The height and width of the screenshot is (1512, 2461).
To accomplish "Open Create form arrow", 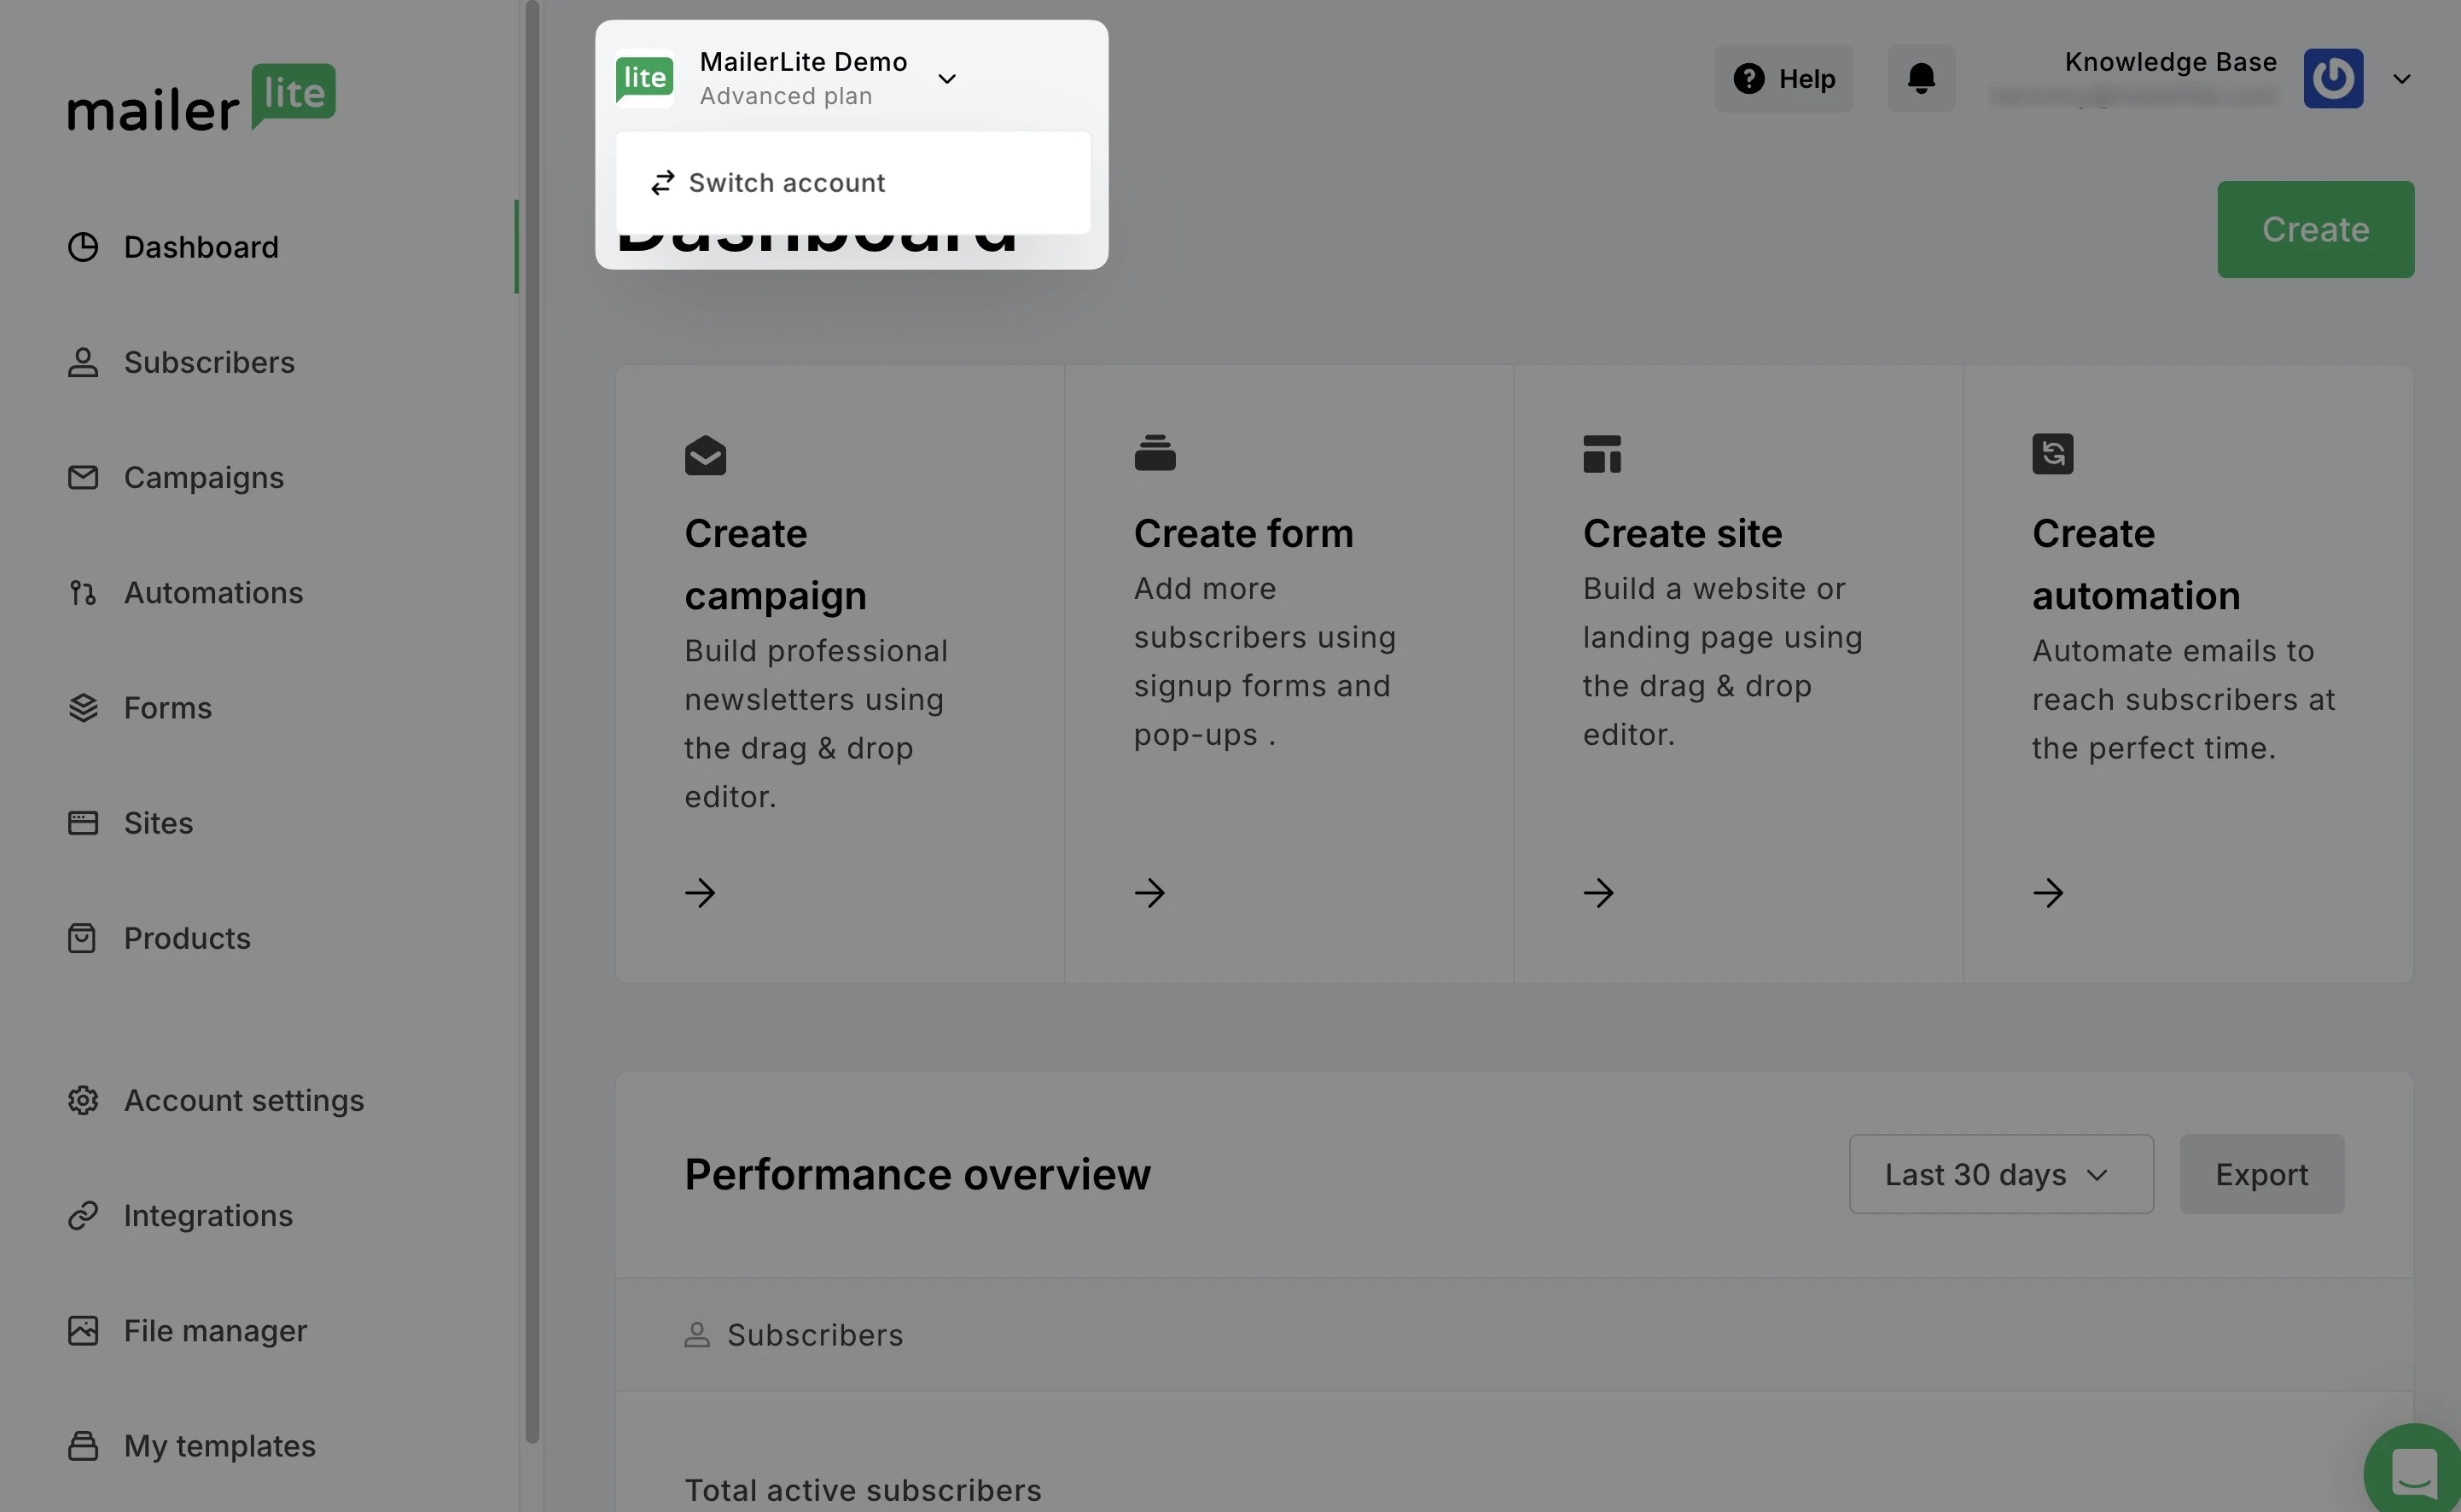I will pos(1149,892).
